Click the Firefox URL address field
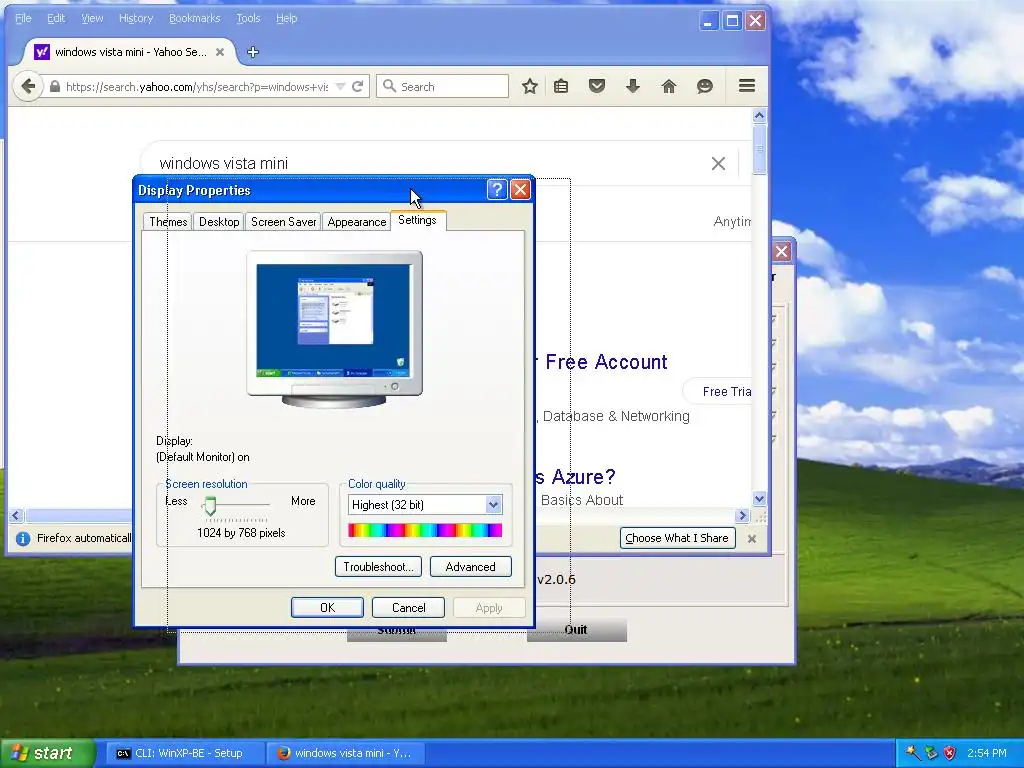The width and height of the screenshot is (1024, 768). pos(197,86)
